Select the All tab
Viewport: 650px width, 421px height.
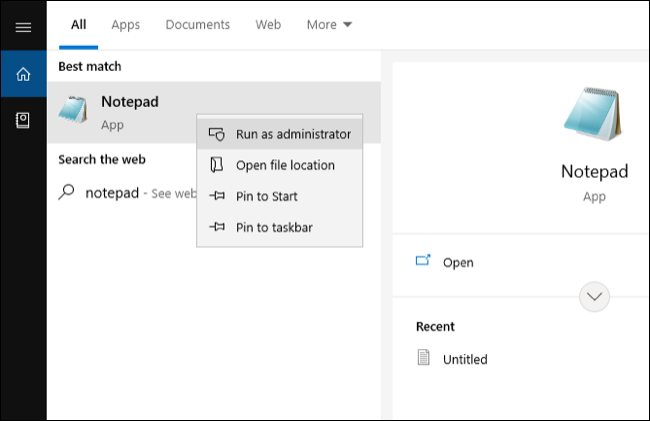pos(79,25)
